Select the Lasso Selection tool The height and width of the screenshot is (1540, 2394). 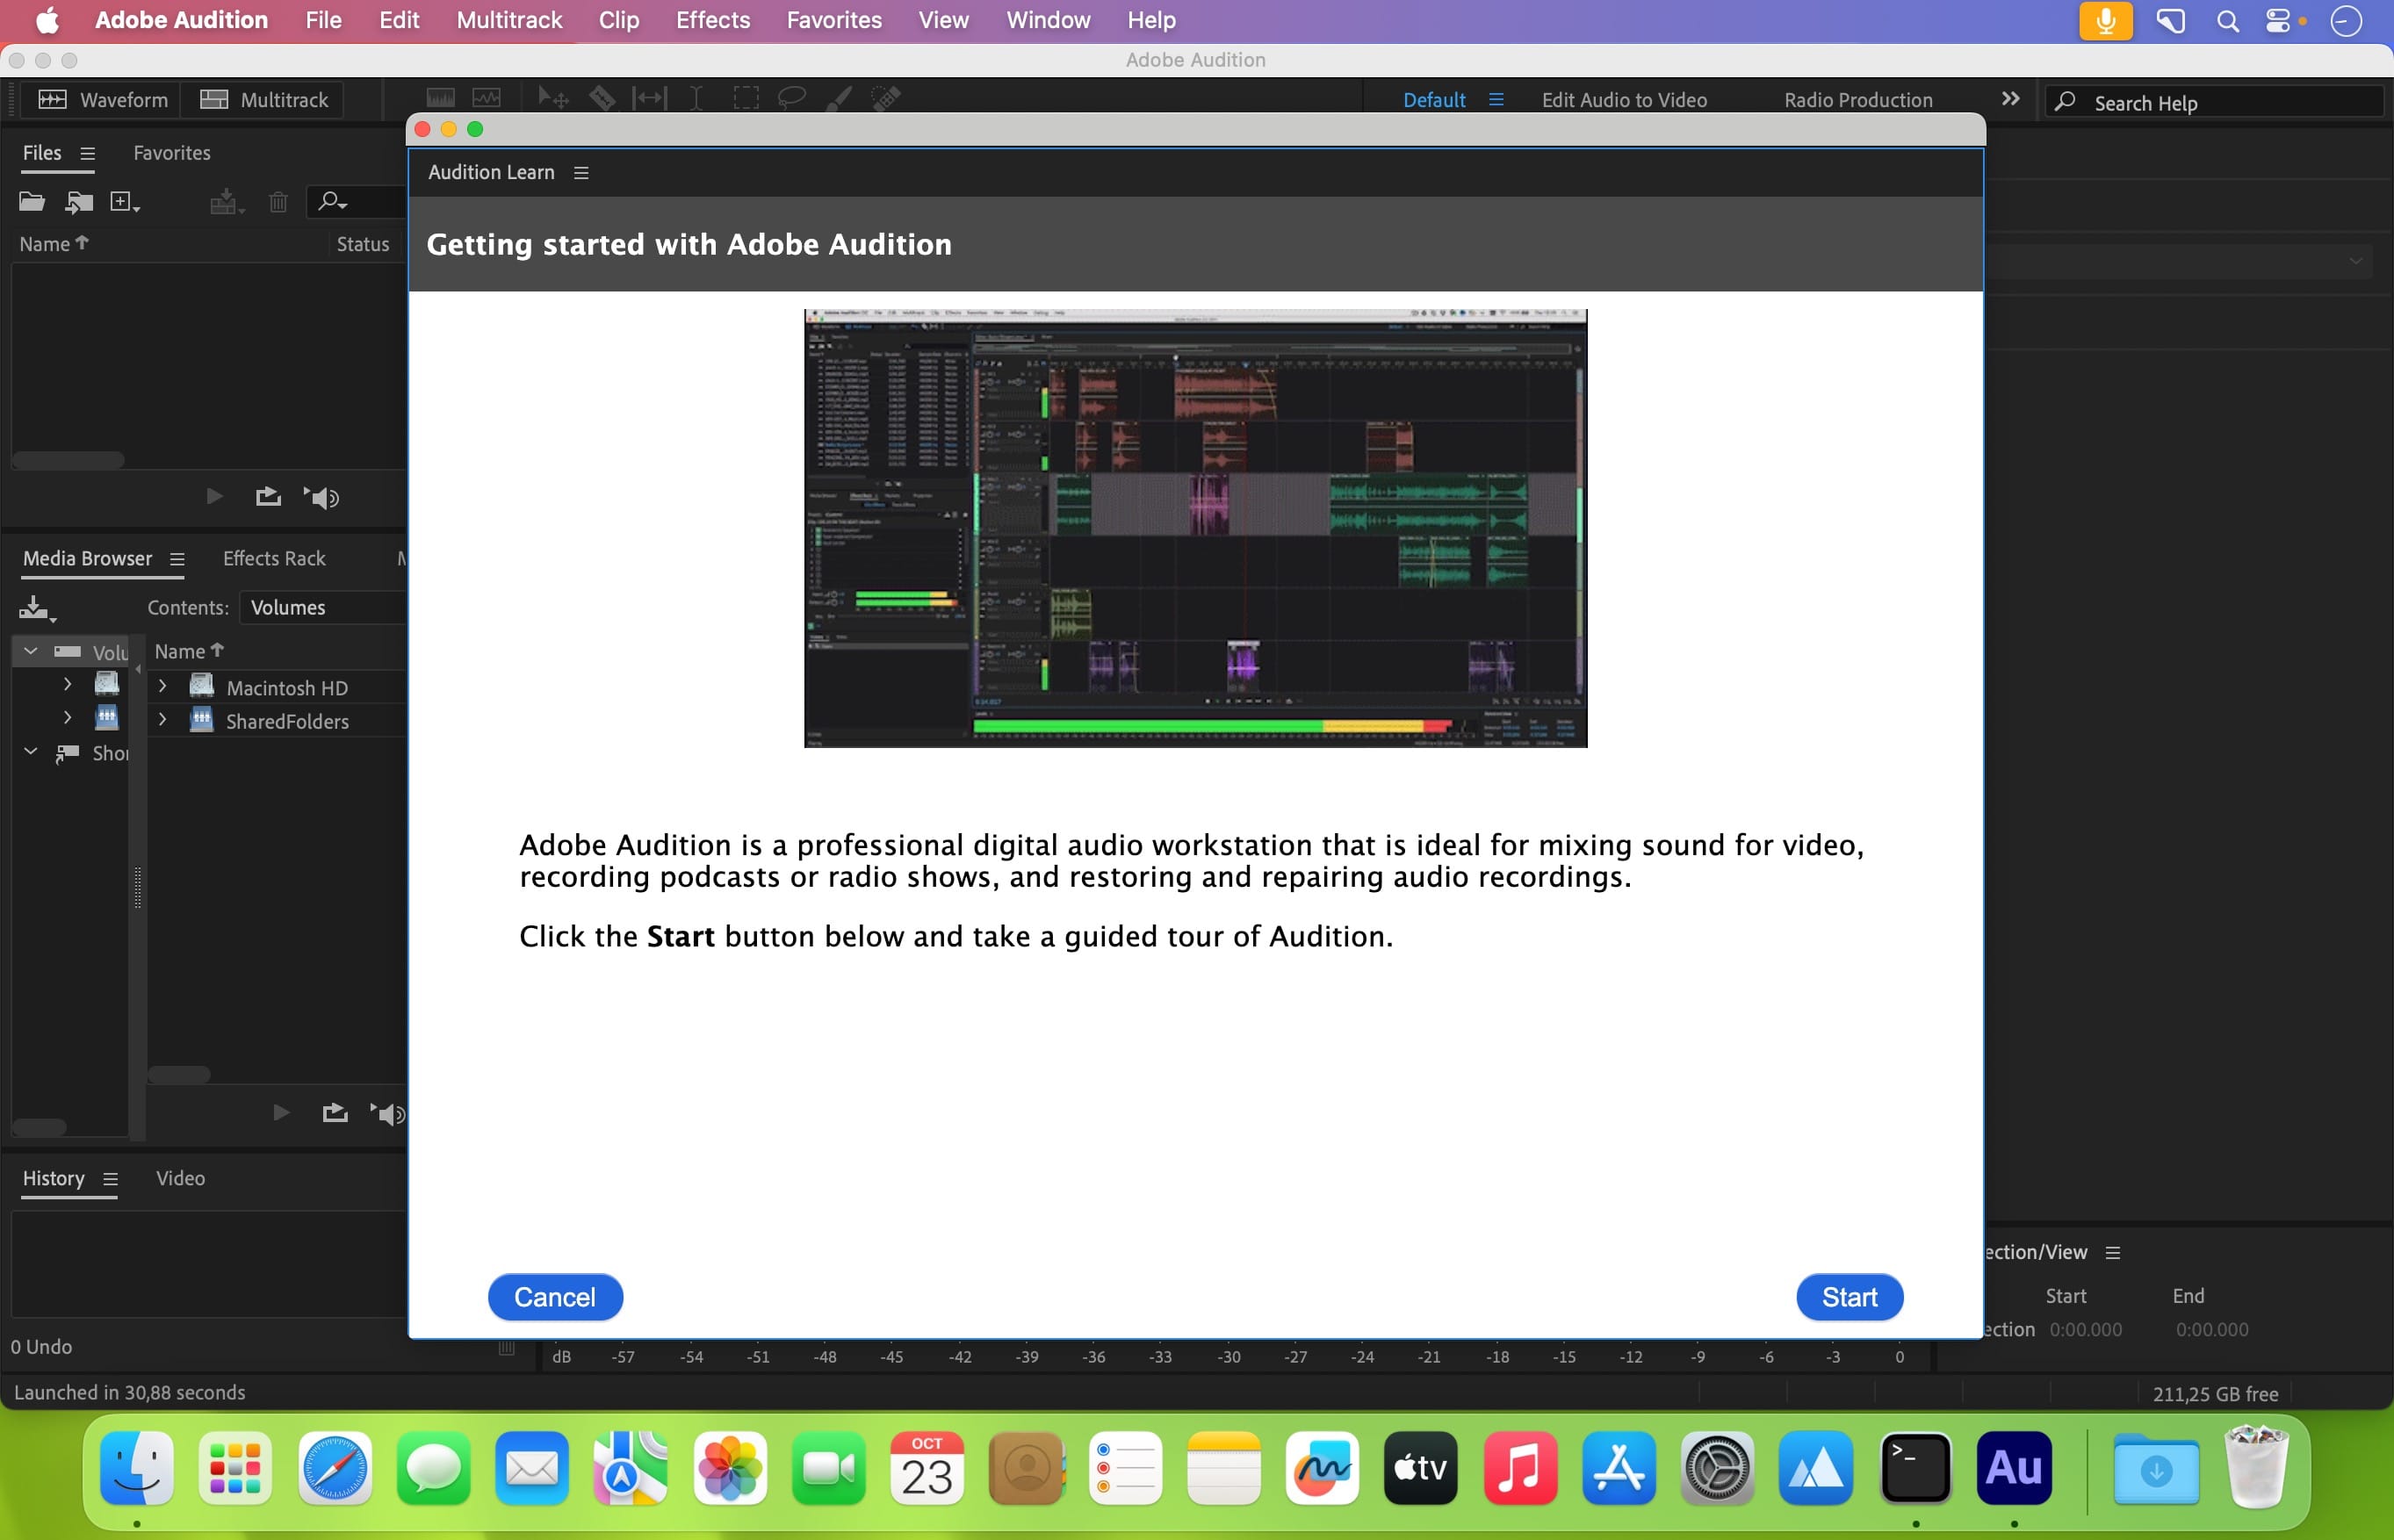click(792, 98)
